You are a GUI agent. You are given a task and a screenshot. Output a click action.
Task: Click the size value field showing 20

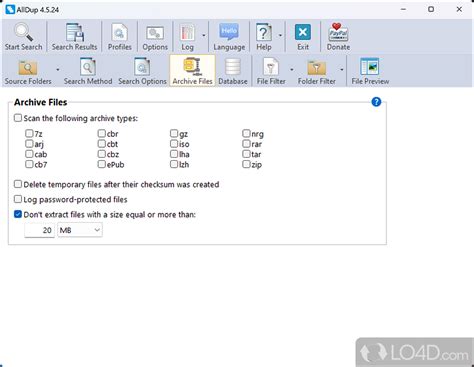(x=39, y=230)
